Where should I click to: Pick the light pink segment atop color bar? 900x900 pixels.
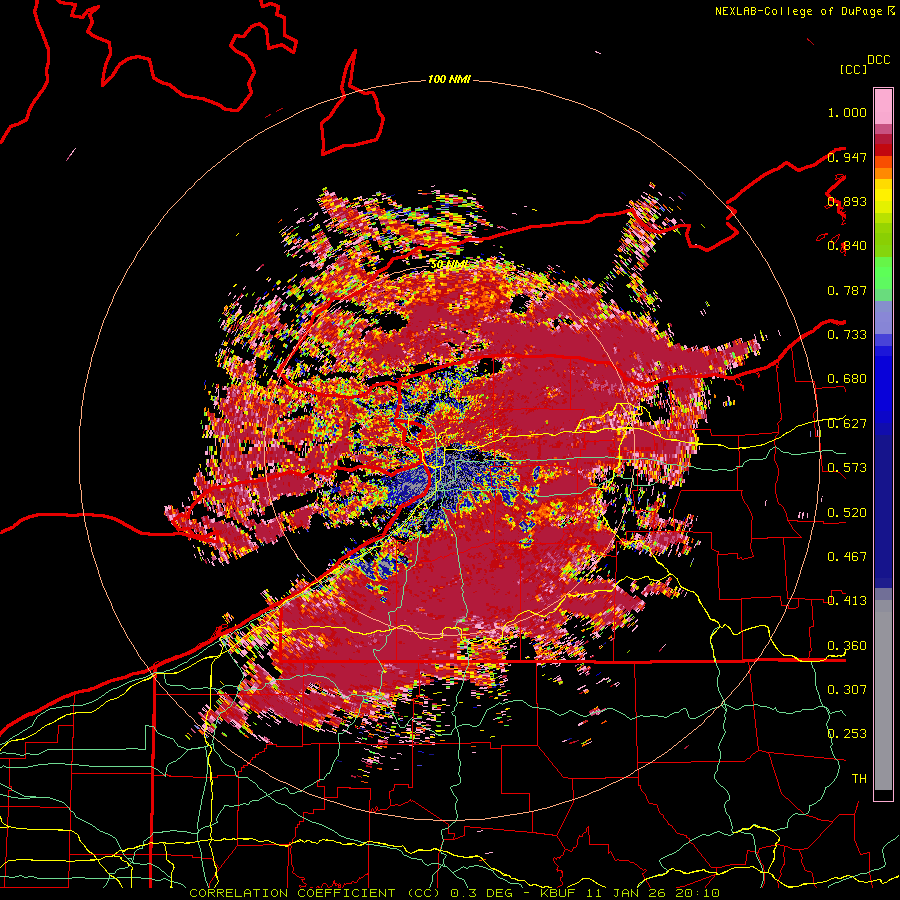pos(883,106)
